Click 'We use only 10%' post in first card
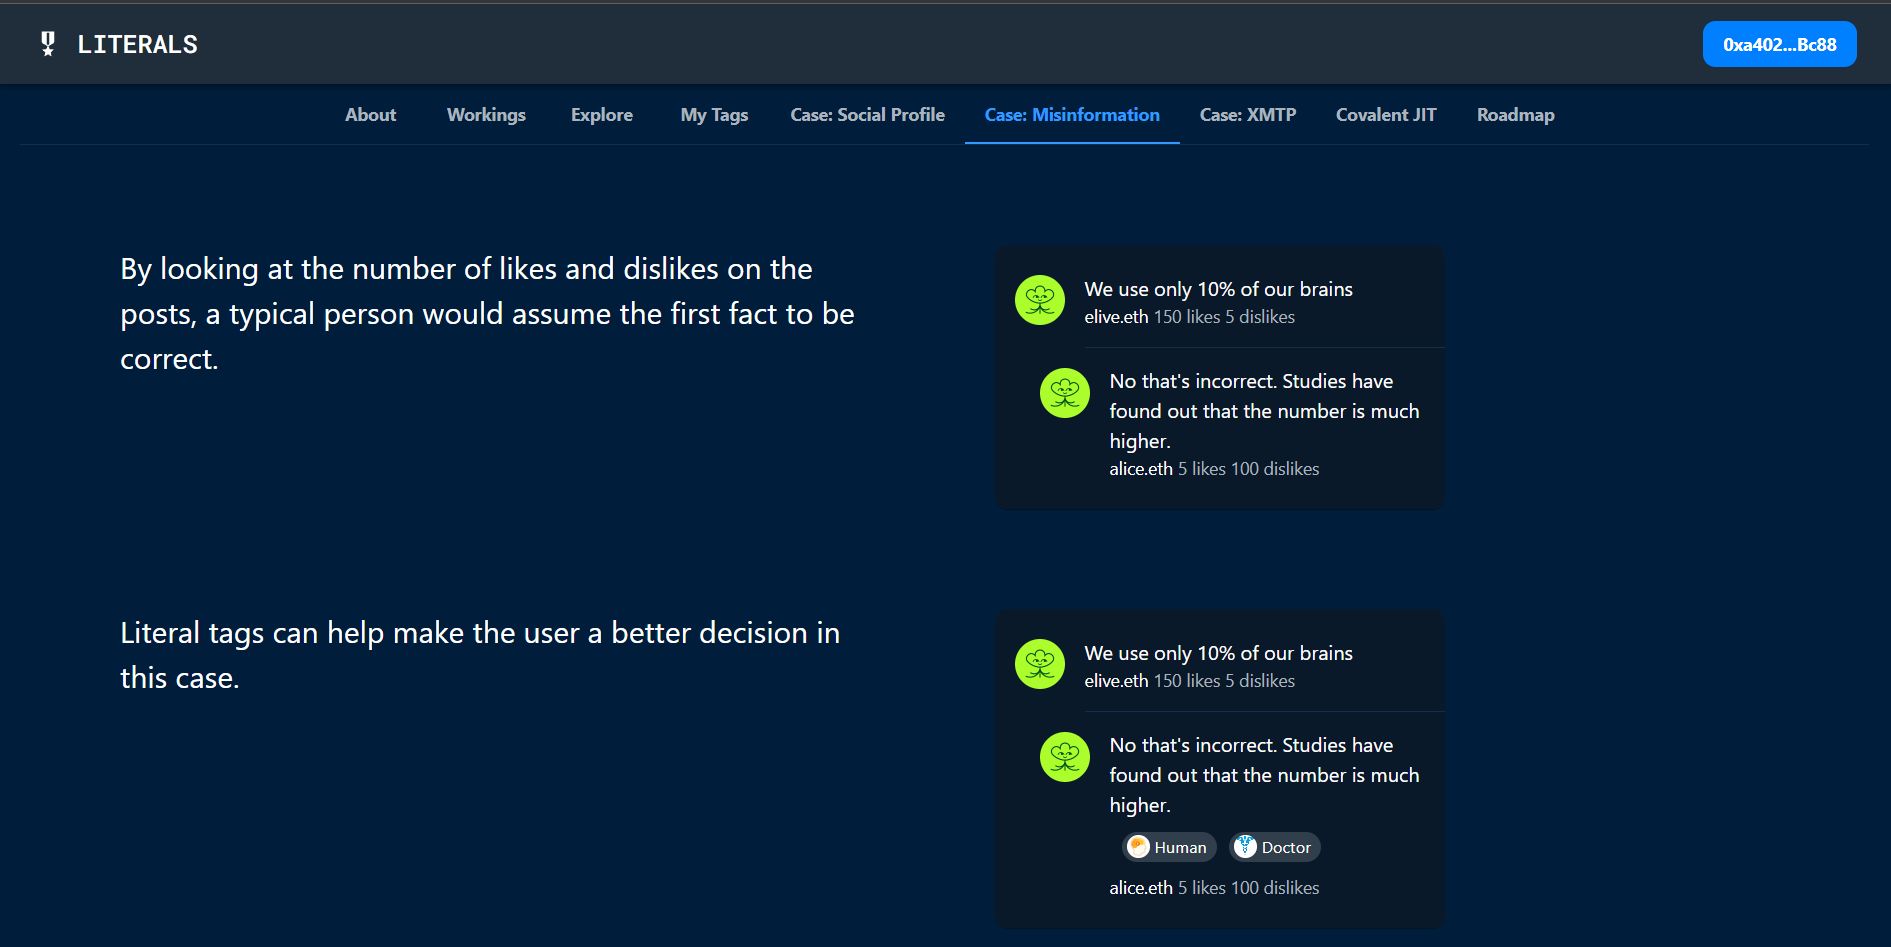This screenshot has height=947, width=1891. tap(1218, 289)
